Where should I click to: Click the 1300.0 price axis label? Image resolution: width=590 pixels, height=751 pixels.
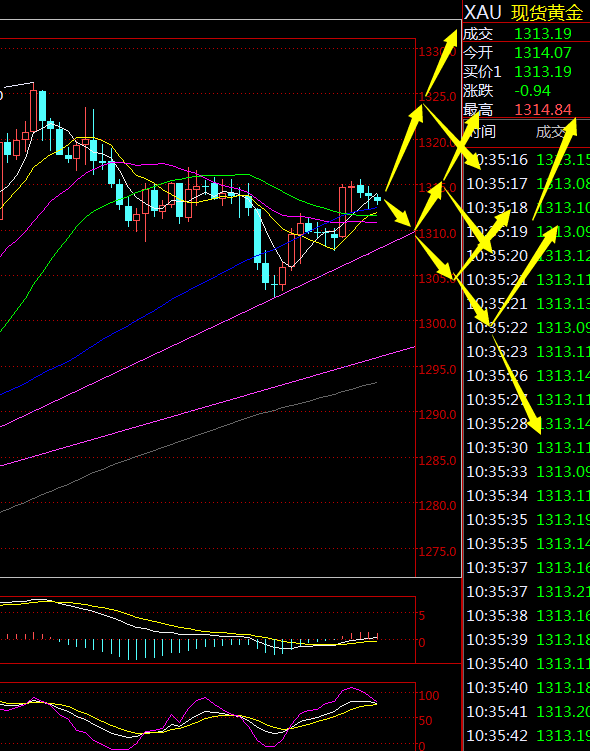coord(437,324)
